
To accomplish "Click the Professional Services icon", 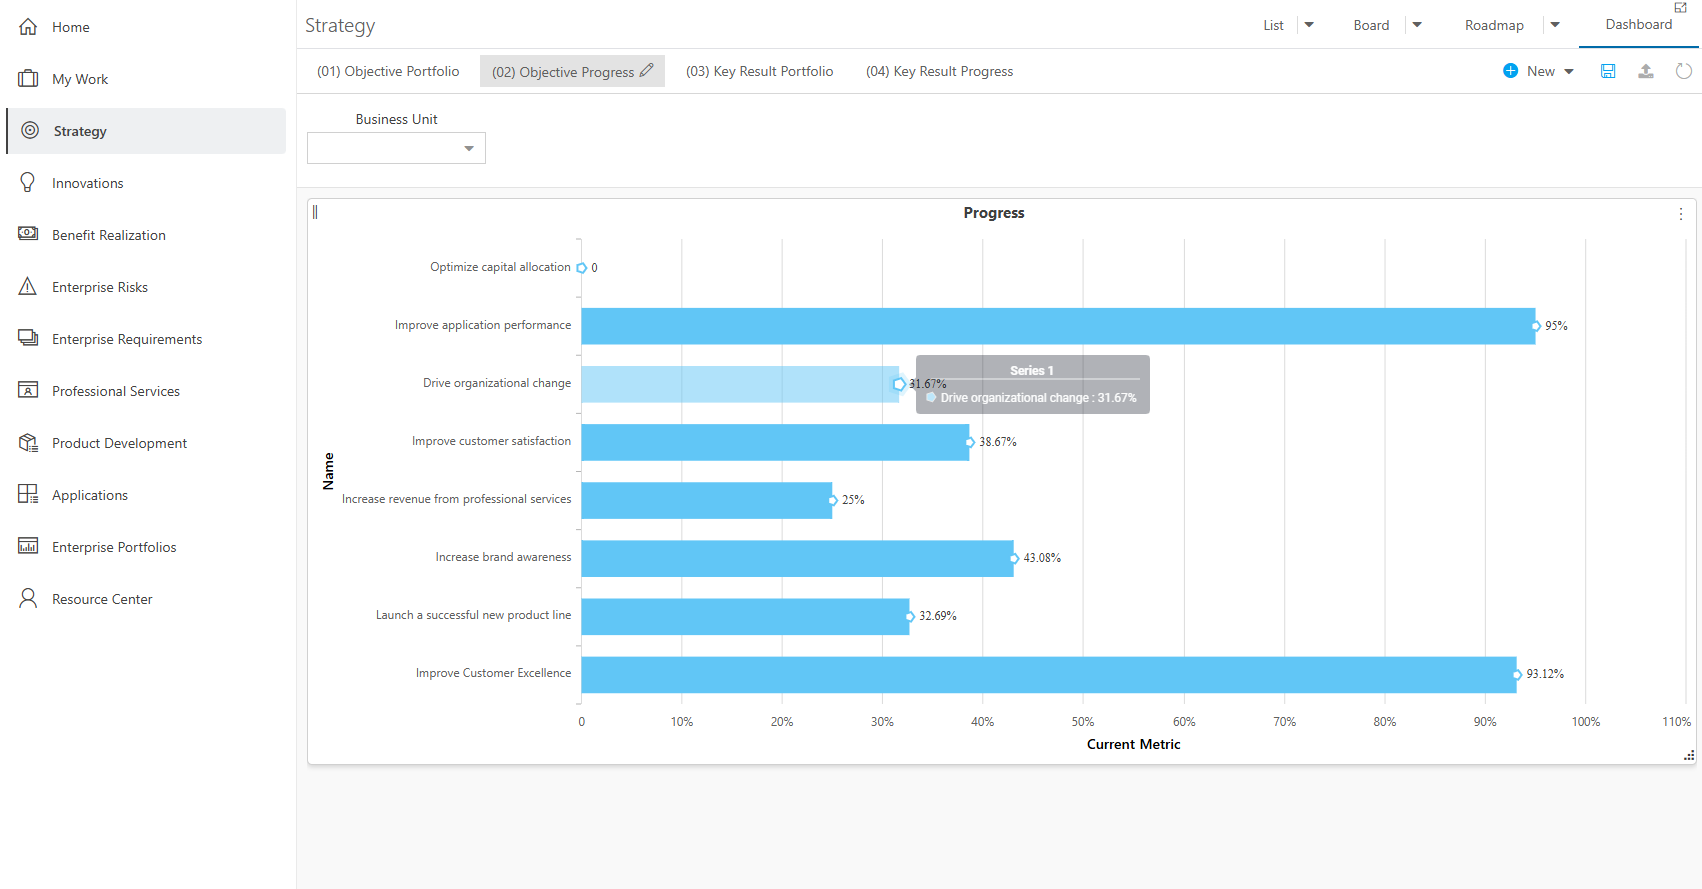I will [28, 390].
